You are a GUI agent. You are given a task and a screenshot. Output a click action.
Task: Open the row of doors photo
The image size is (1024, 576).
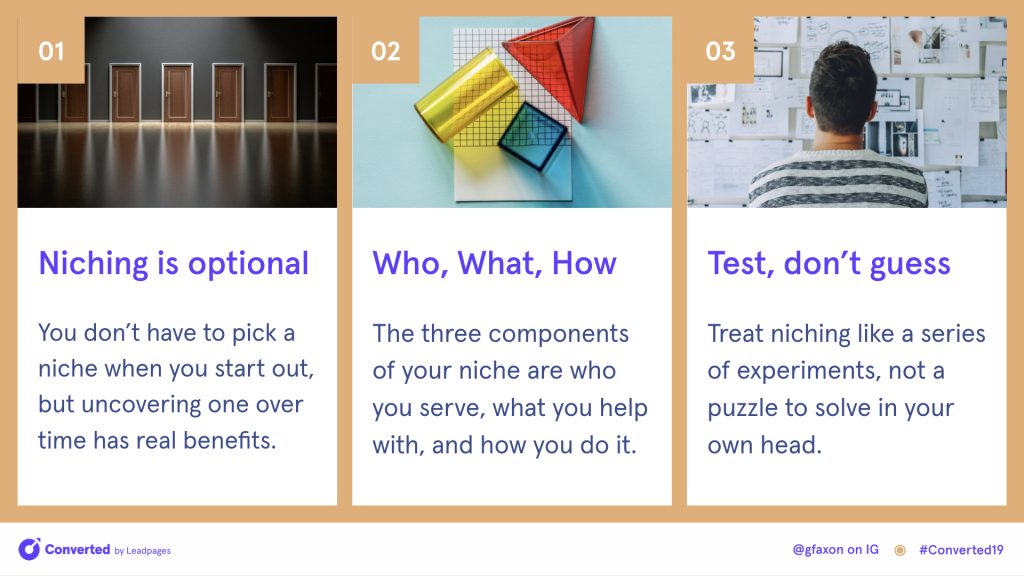pos(177,112)
